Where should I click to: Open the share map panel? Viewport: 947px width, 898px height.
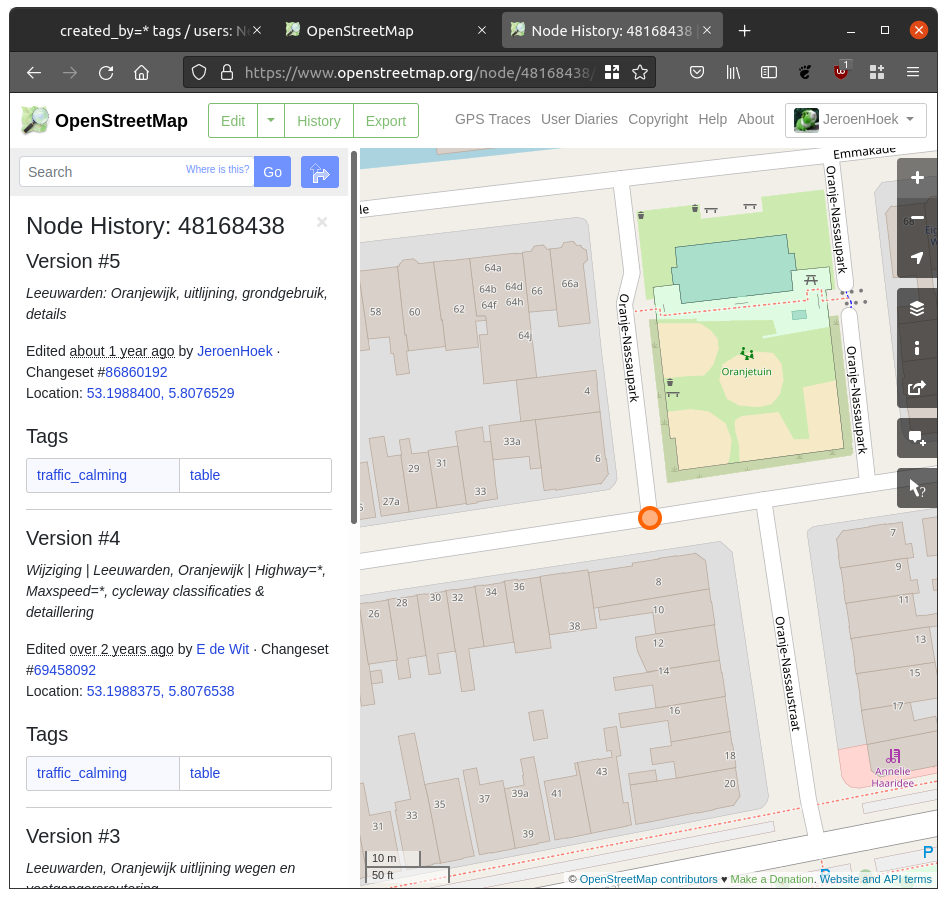pyautogui.click(x=917, y=388)
